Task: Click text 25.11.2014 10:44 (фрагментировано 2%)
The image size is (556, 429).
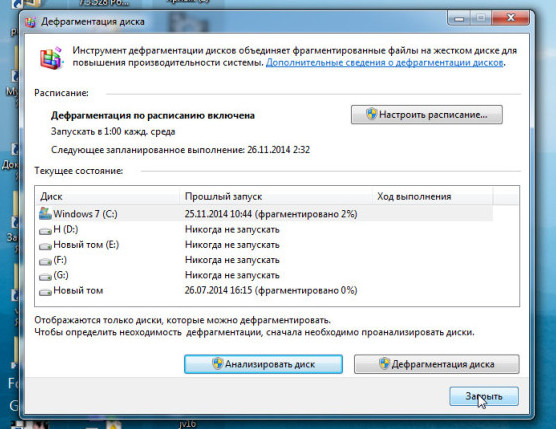Action: point(271,214)
